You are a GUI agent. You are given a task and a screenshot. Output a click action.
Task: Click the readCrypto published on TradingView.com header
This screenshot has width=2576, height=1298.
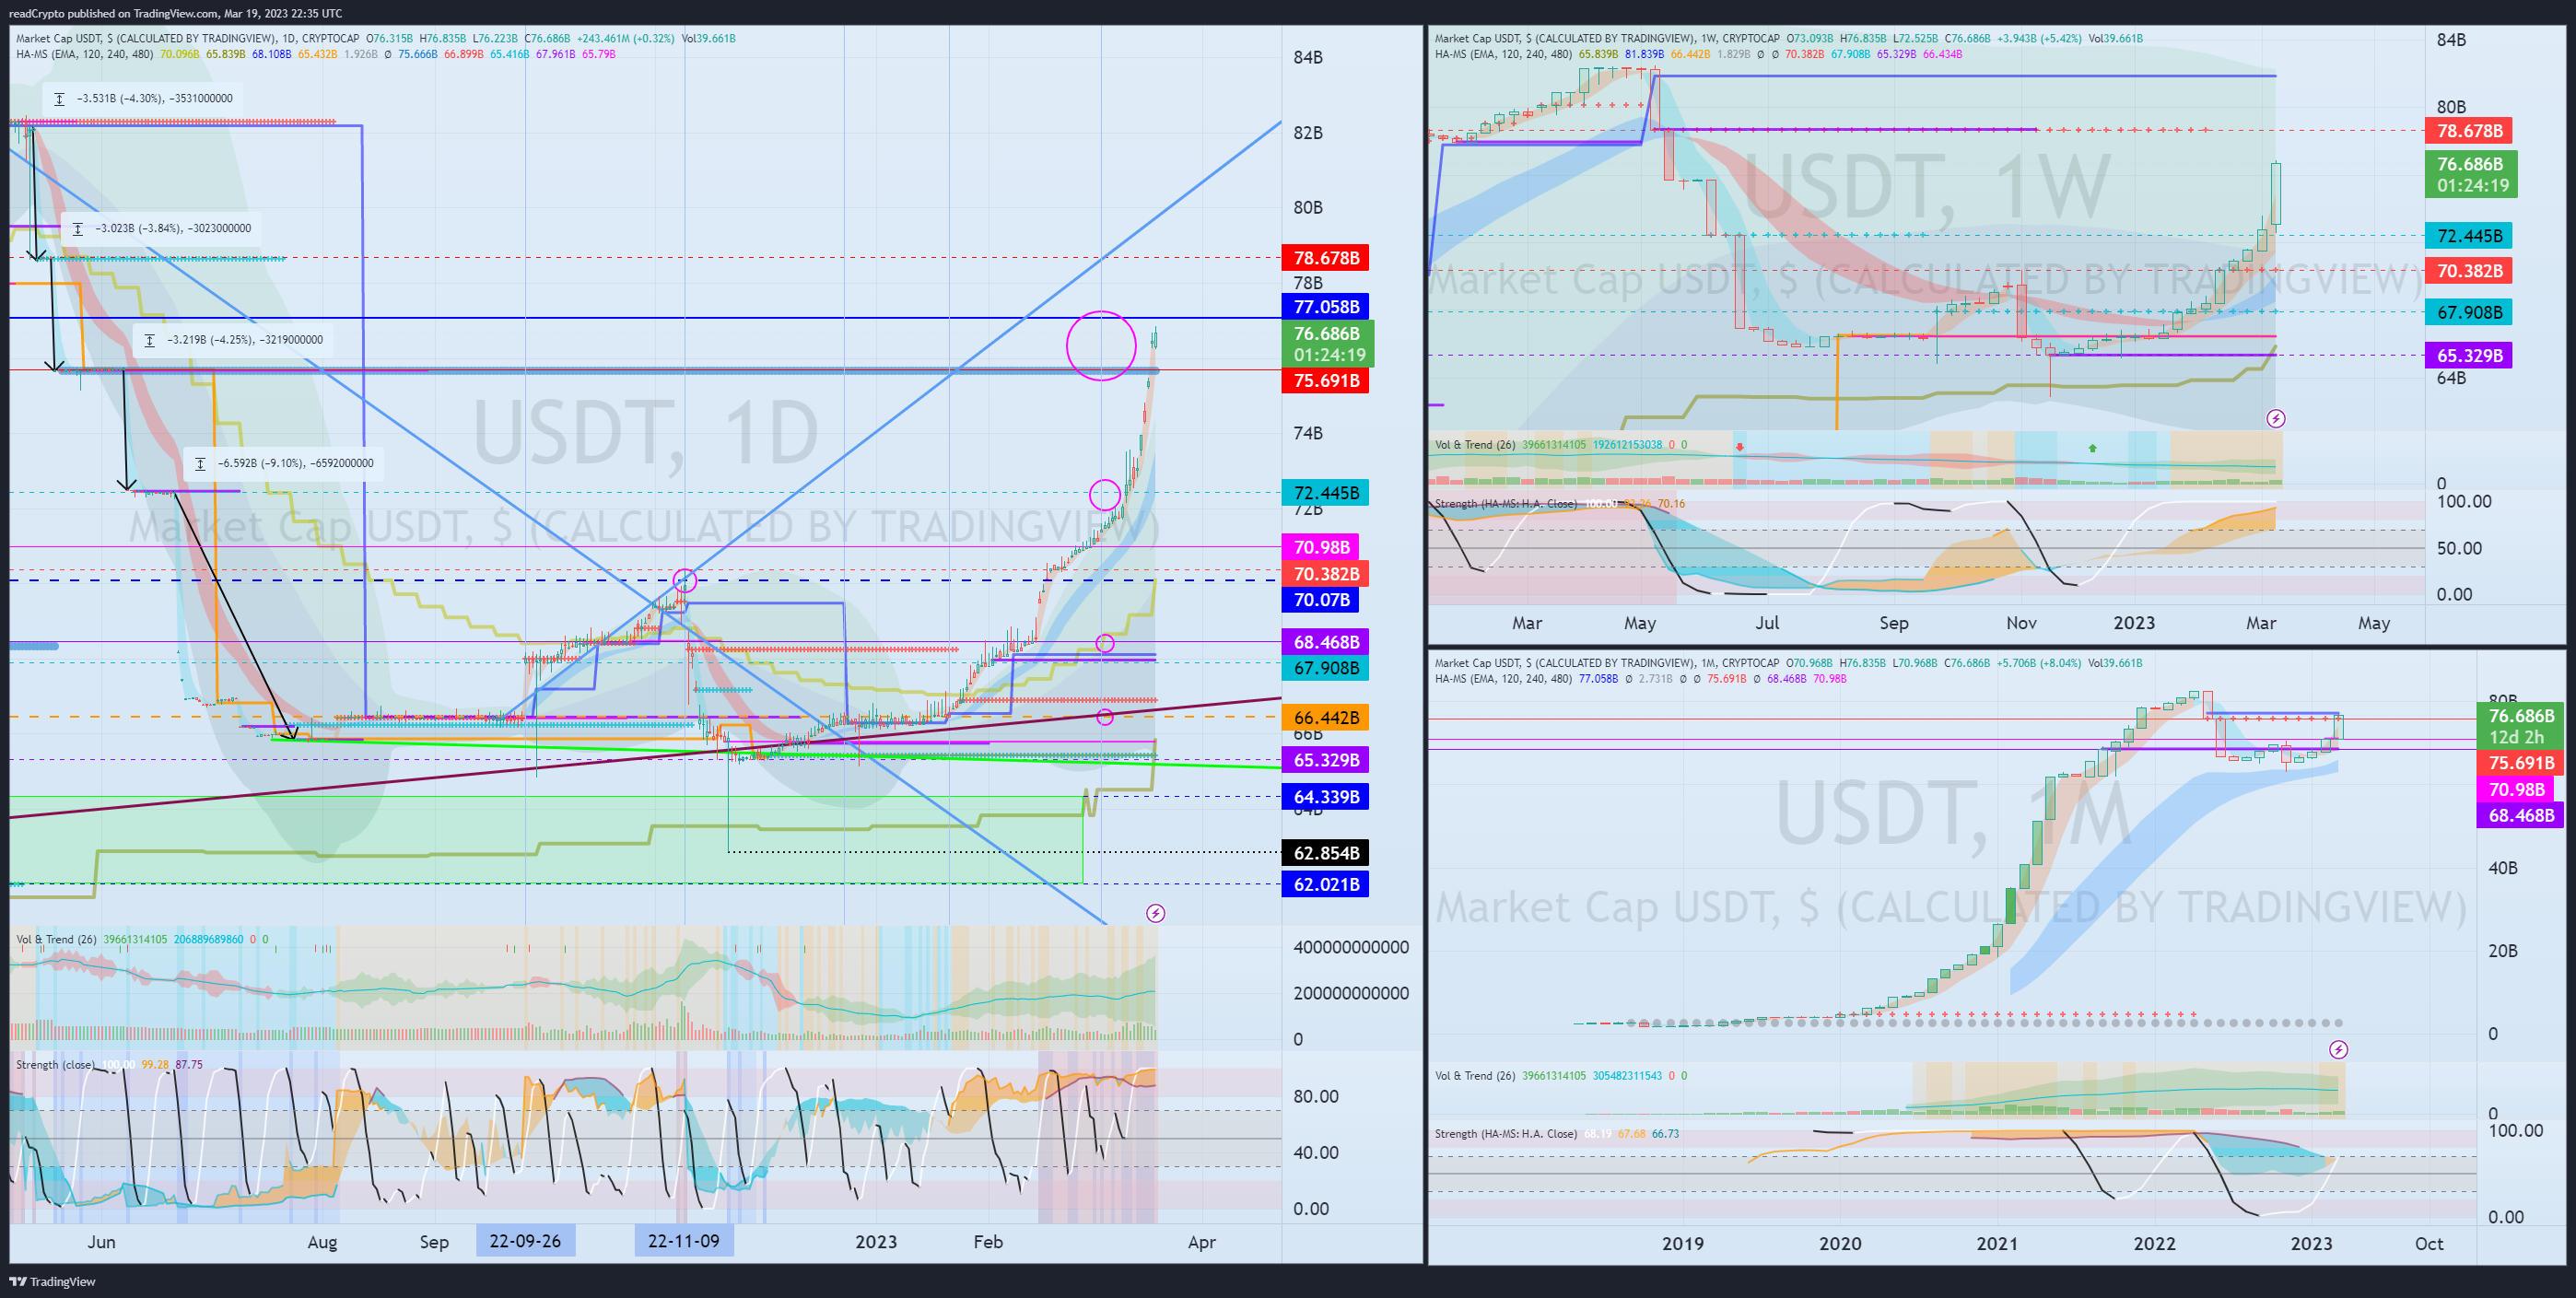(x=175, y=13)
